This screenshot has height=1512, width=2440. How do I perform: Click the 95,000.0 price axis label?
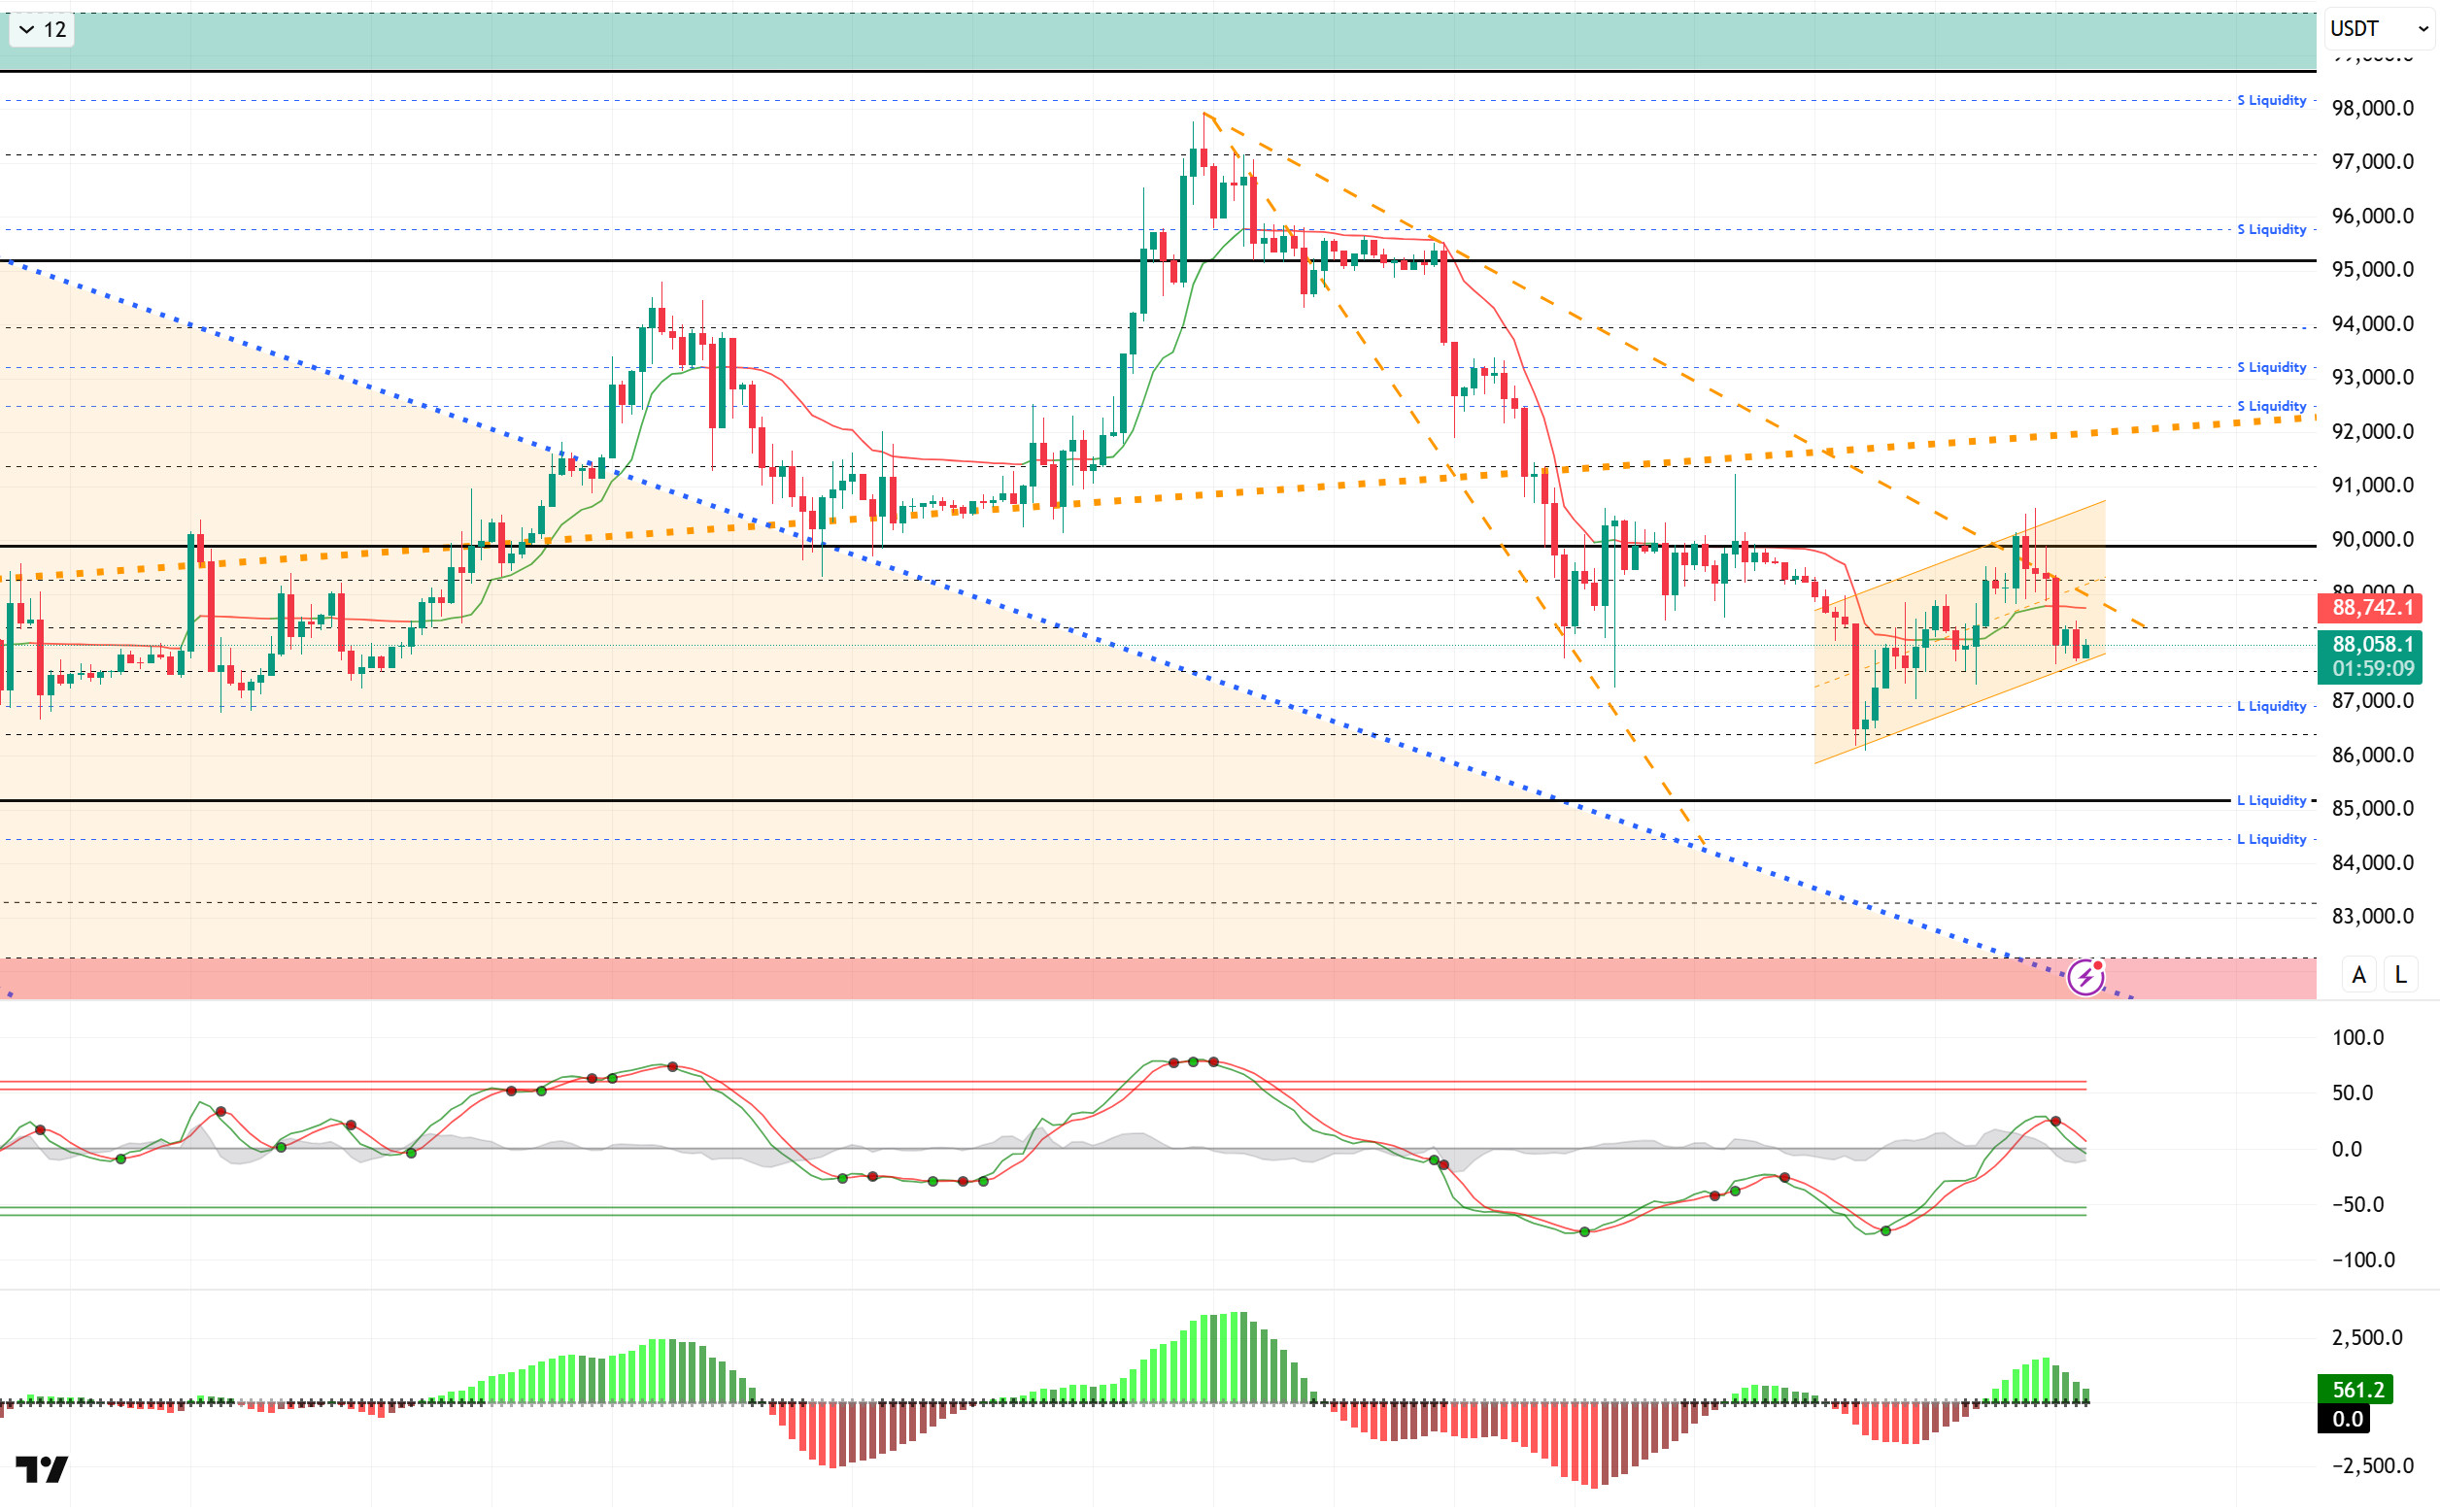coord(2372,270)
